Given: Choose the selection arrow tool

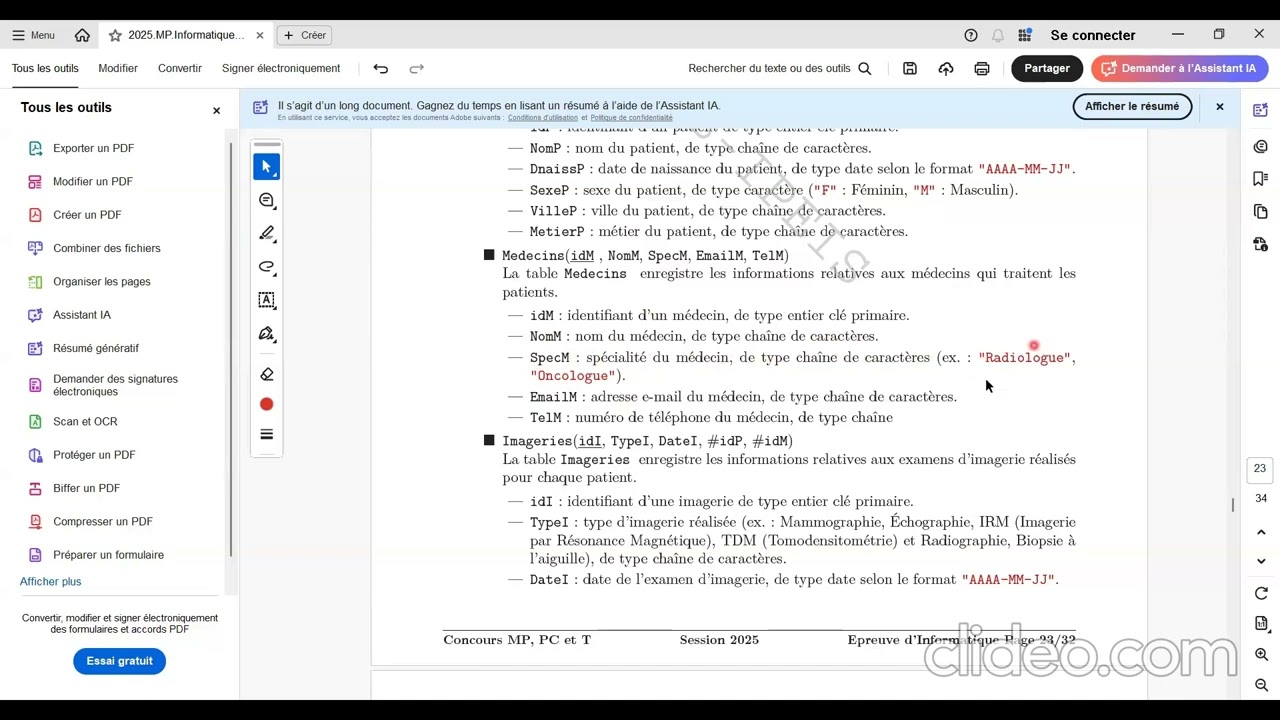Looking at the screenshot, I should click(x=266, y=167).
